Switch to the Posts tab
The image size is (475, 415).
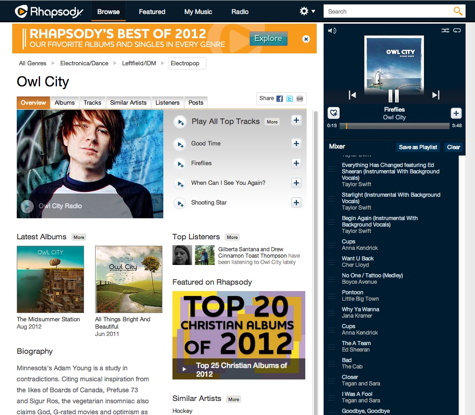pyautogui.click(x=196, y=103)
